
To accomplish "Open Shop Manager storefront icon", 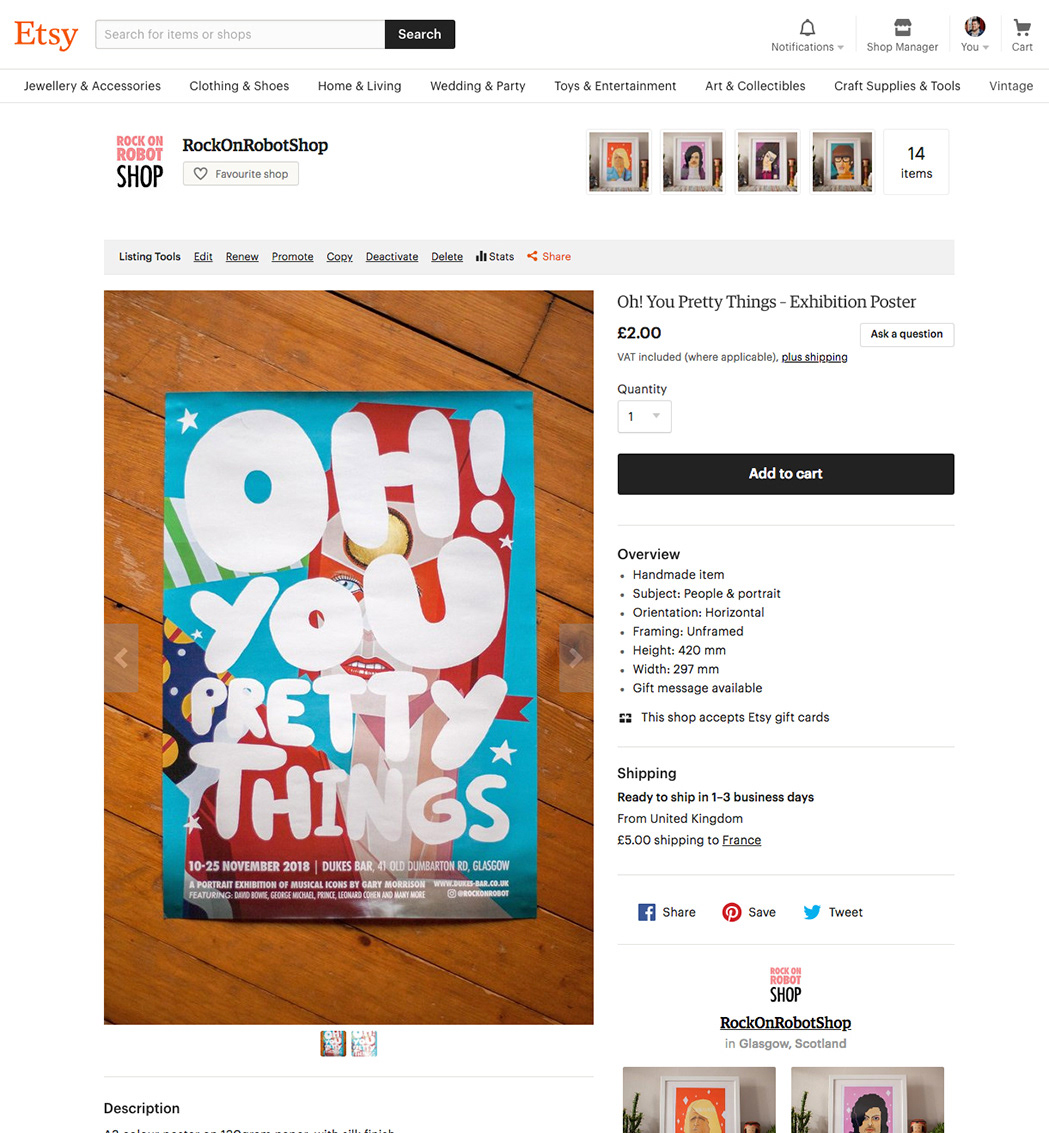I will pos(902,27).
